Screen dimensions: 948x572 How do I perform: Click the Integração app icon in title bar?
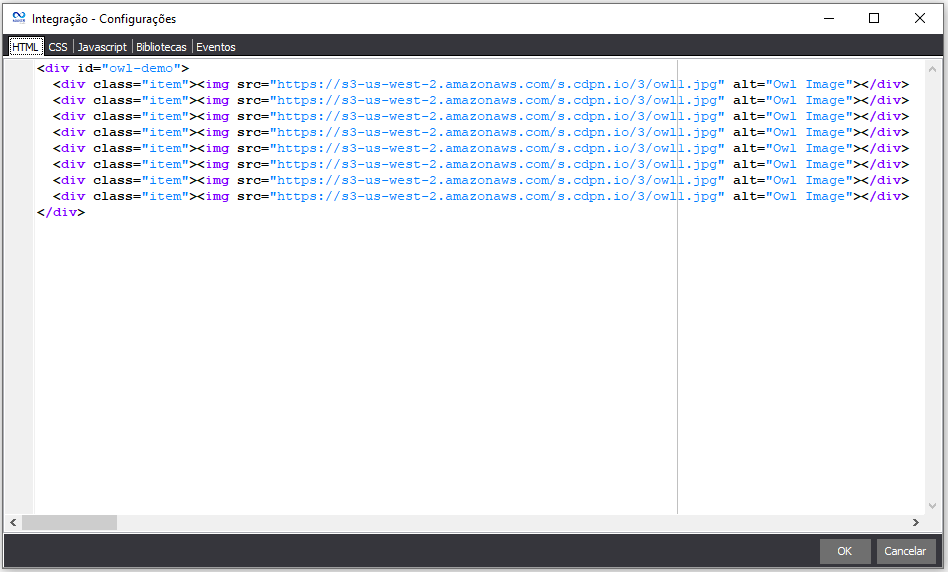pyautogui.click(x=18, y=18)
